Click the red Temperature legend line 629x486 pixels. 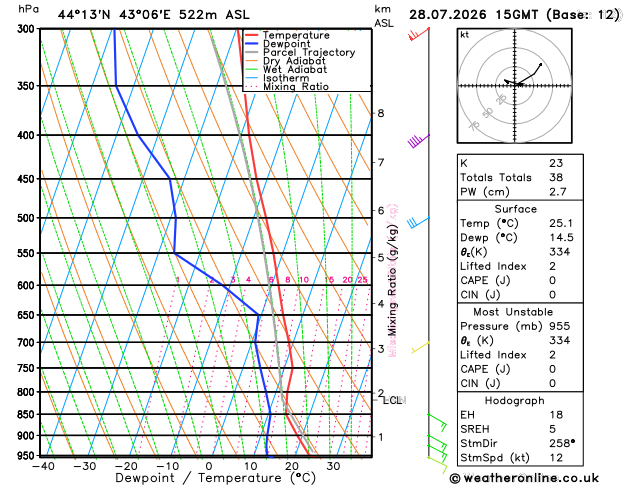click(x=252, y=35)
